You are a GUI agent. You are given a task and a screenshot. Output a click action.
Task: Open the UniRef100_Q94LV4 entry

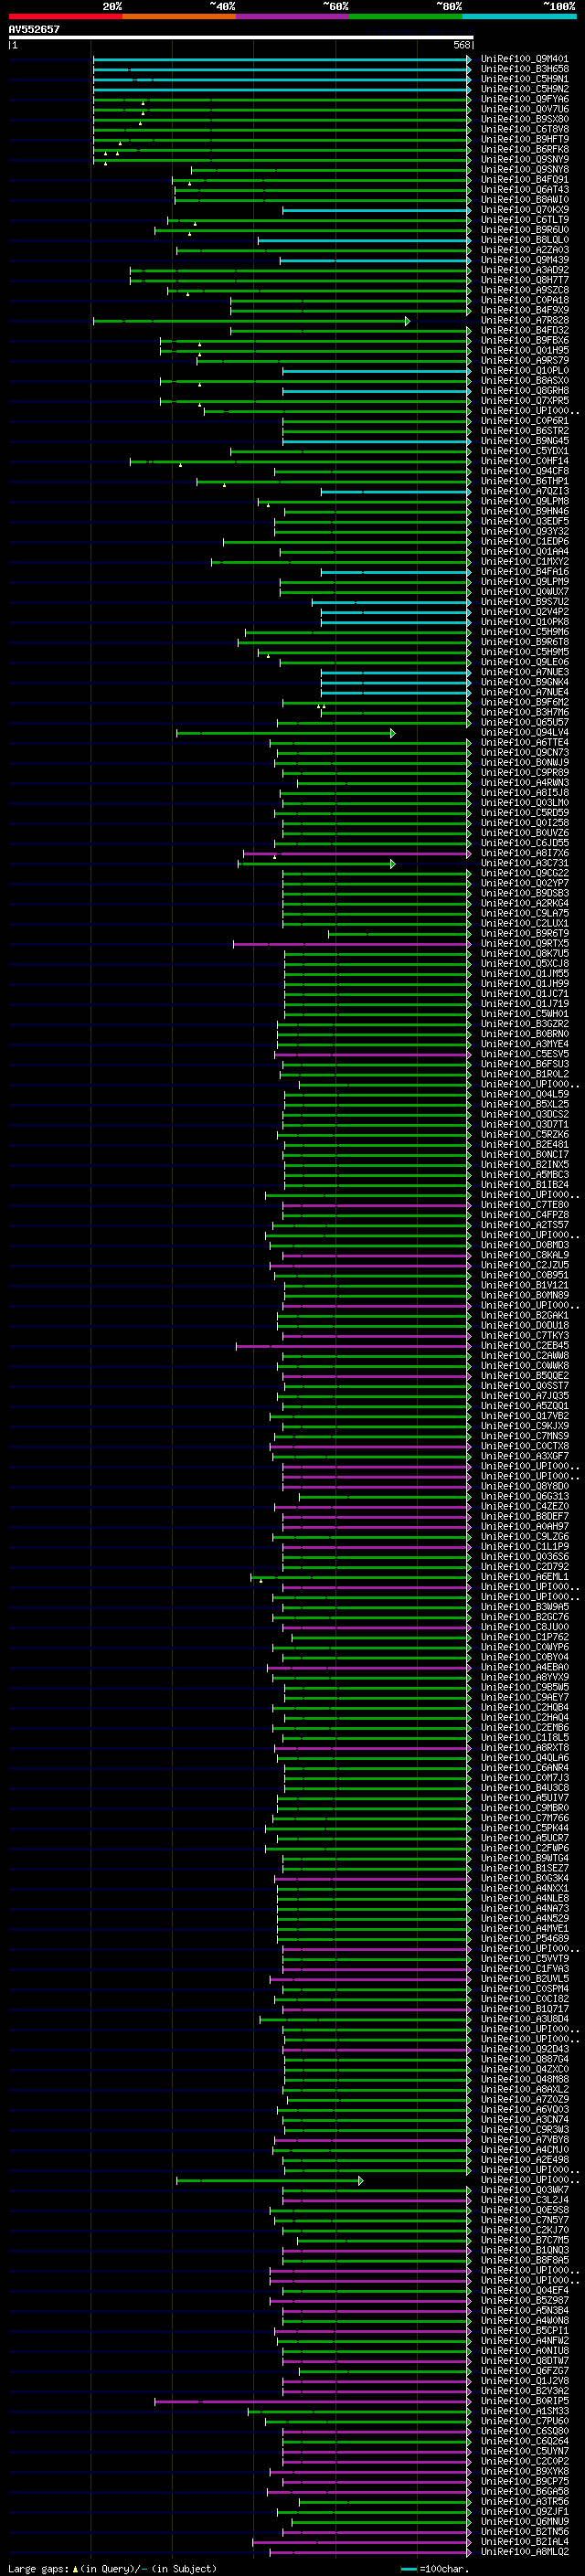click(x=524, y=732)
